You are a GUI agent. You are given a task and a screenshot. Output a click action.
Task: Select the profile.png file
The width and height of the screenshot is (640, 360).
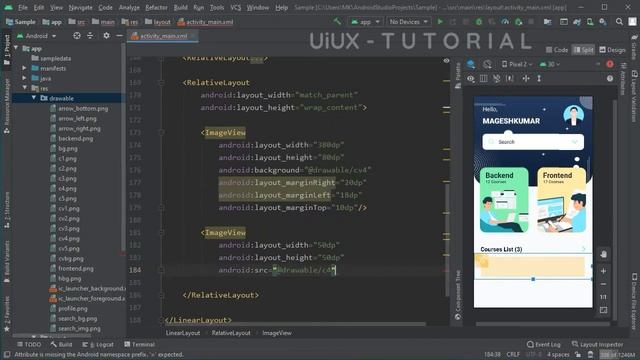point(73,309)
